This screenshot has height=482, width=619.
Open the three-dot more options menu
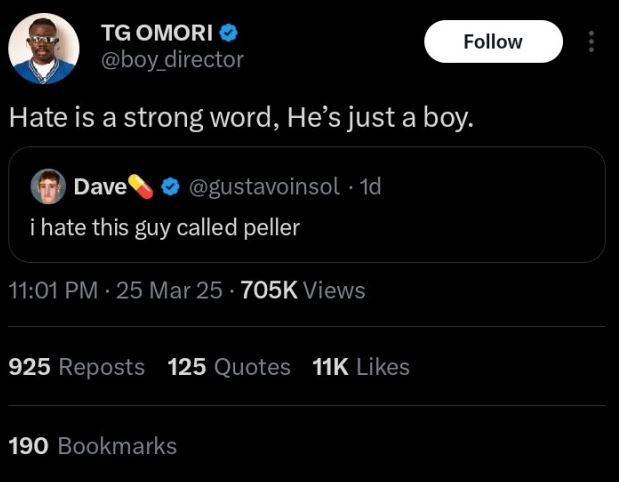tap(591, 42)
